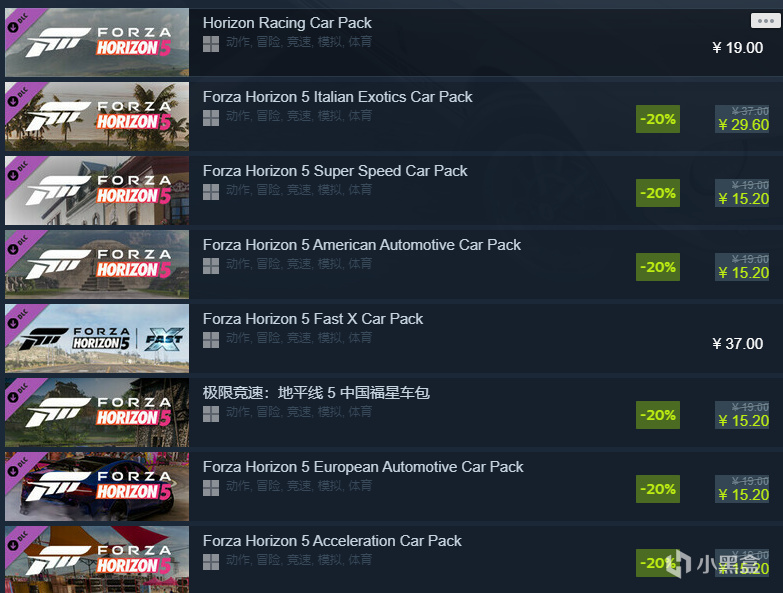Click Windows icon under Italian Exotics Car Pack
Viewport: 783px width, 593px height.
tap(211, 118)
